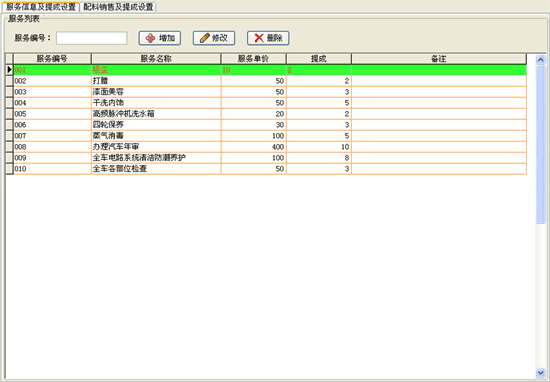Screen dimensions: 550x382
Task: Click price 100 in row 007
Action: tap(278, 136)
